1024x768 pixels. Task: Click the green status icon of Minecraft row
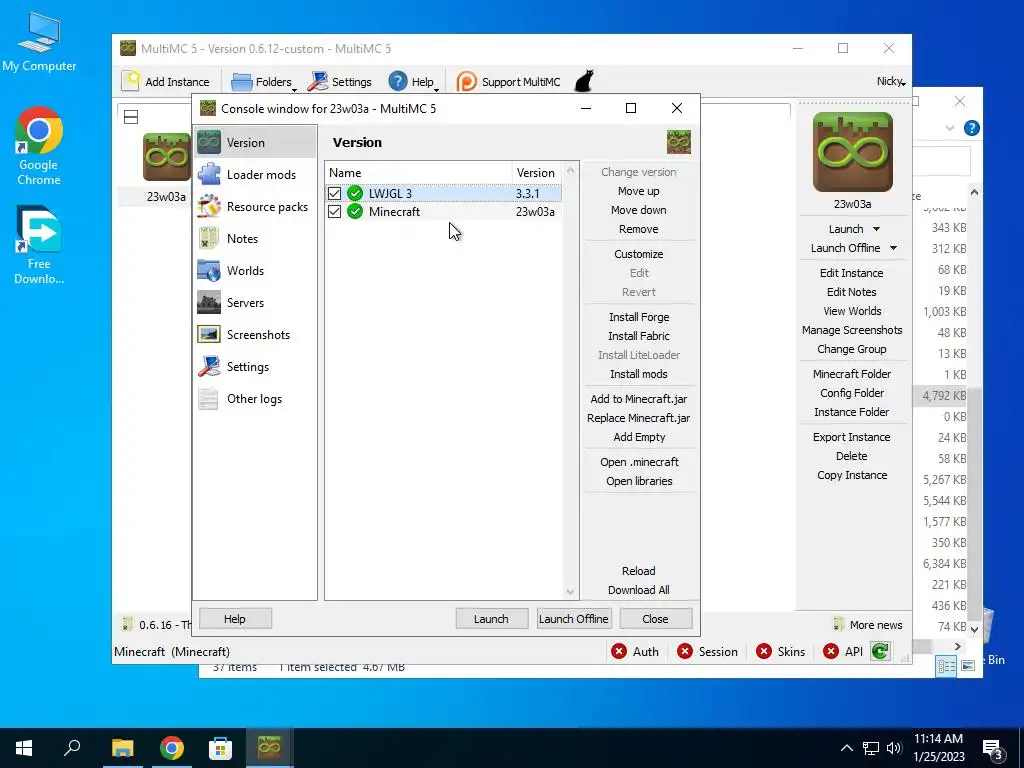click(355, 212)
